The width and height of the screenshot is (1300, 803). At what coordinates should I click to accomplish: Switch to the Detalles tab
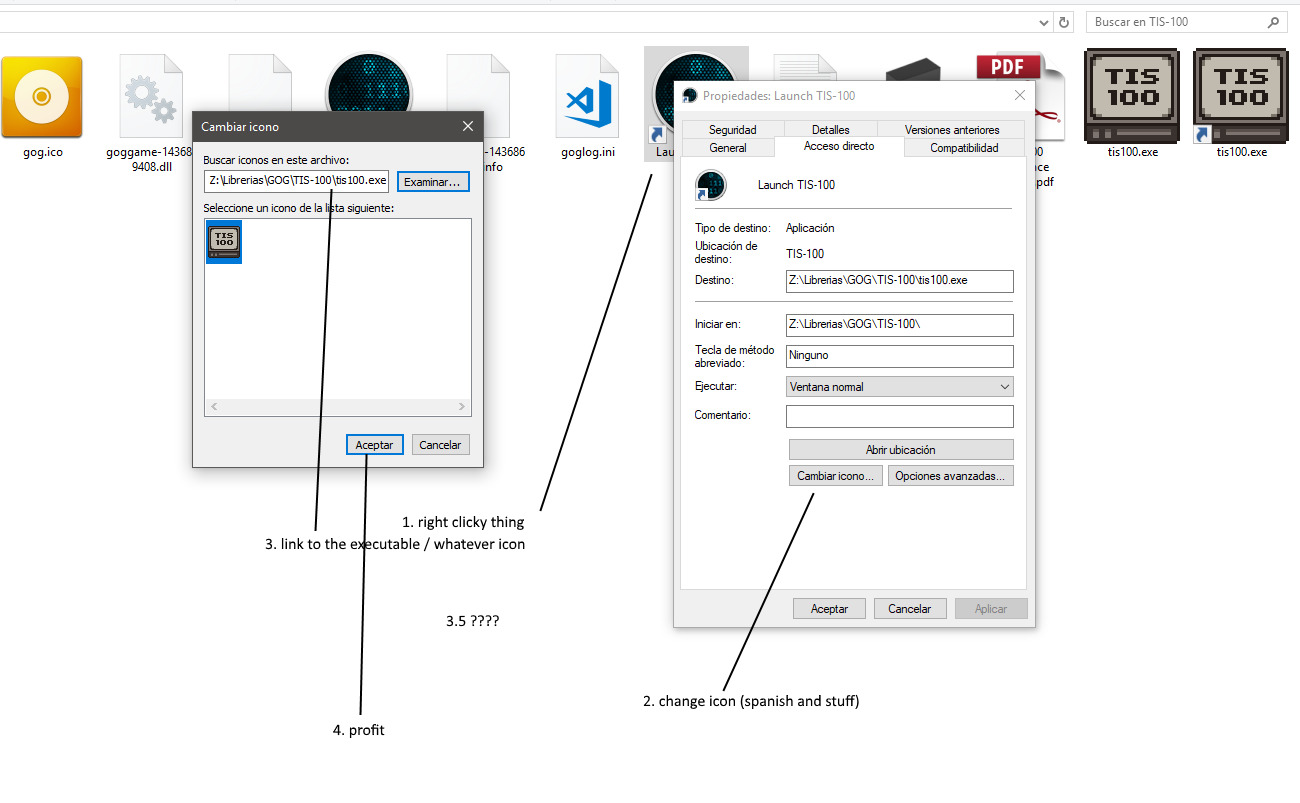coord(831,130)
